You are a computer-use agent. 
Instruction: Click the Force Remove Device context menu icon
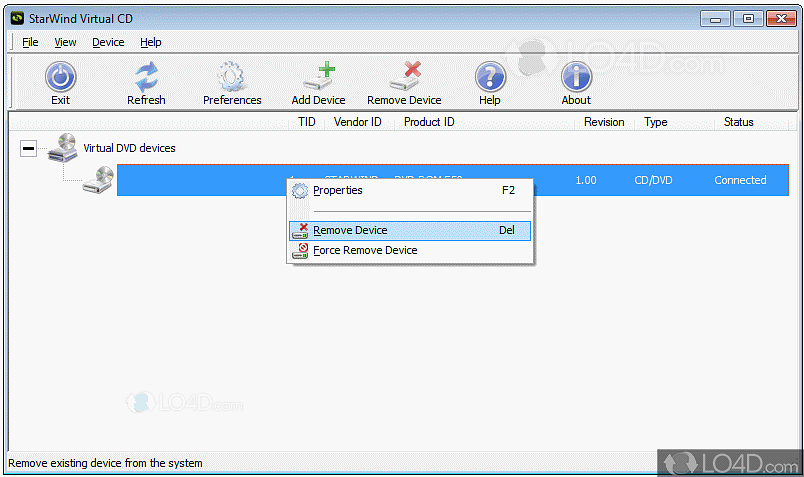point(300,251)
